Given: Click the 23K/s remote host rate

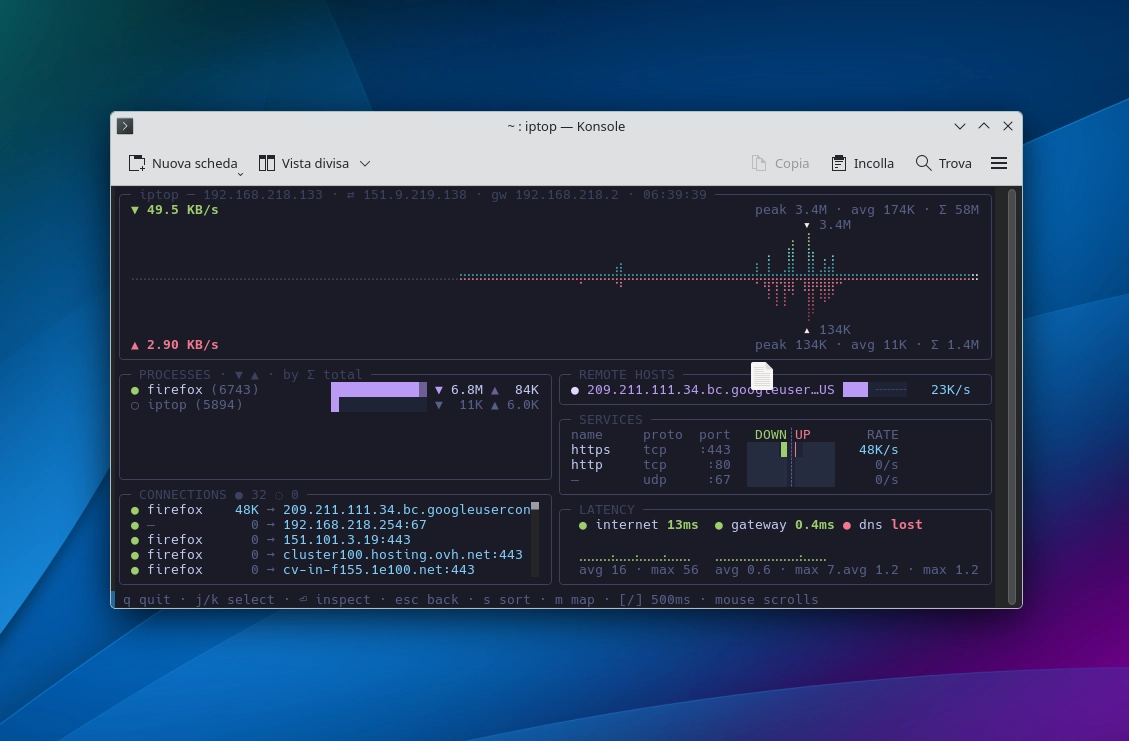Looking at the screenshot, I should click(950, 390).
